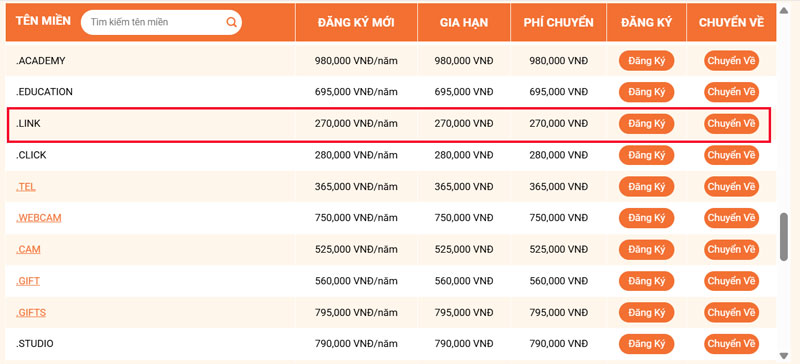Open the .GIFTS domain link
Image resolution: width=800 pixels, height=364 pixels.
pos(31,312)
